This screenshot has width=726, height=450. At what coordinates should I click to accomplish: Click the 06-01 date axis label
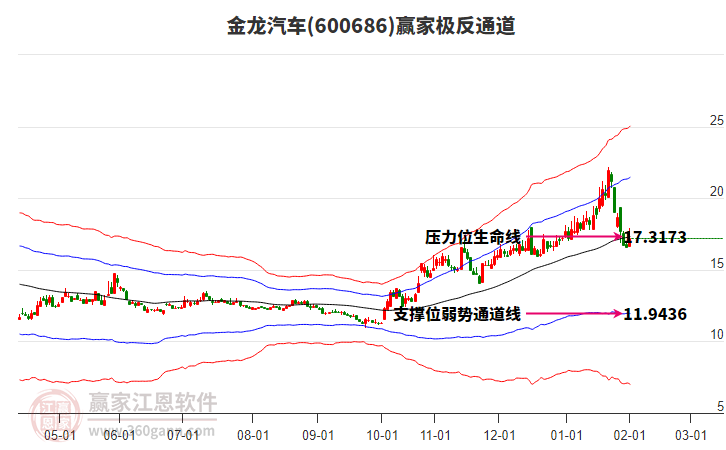point(119,435)
